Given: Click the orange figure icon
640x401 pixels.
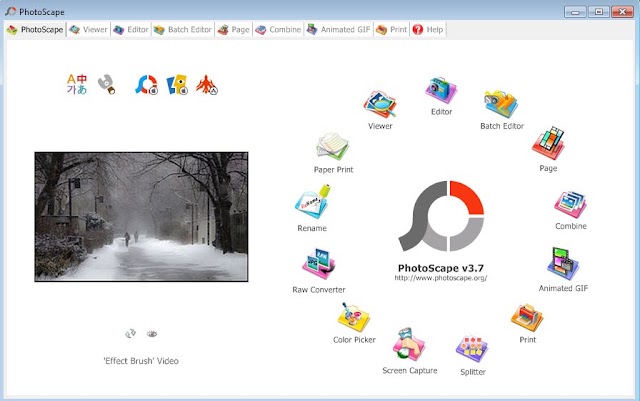Looking at the screenshot, I should [x=207, y=85].
